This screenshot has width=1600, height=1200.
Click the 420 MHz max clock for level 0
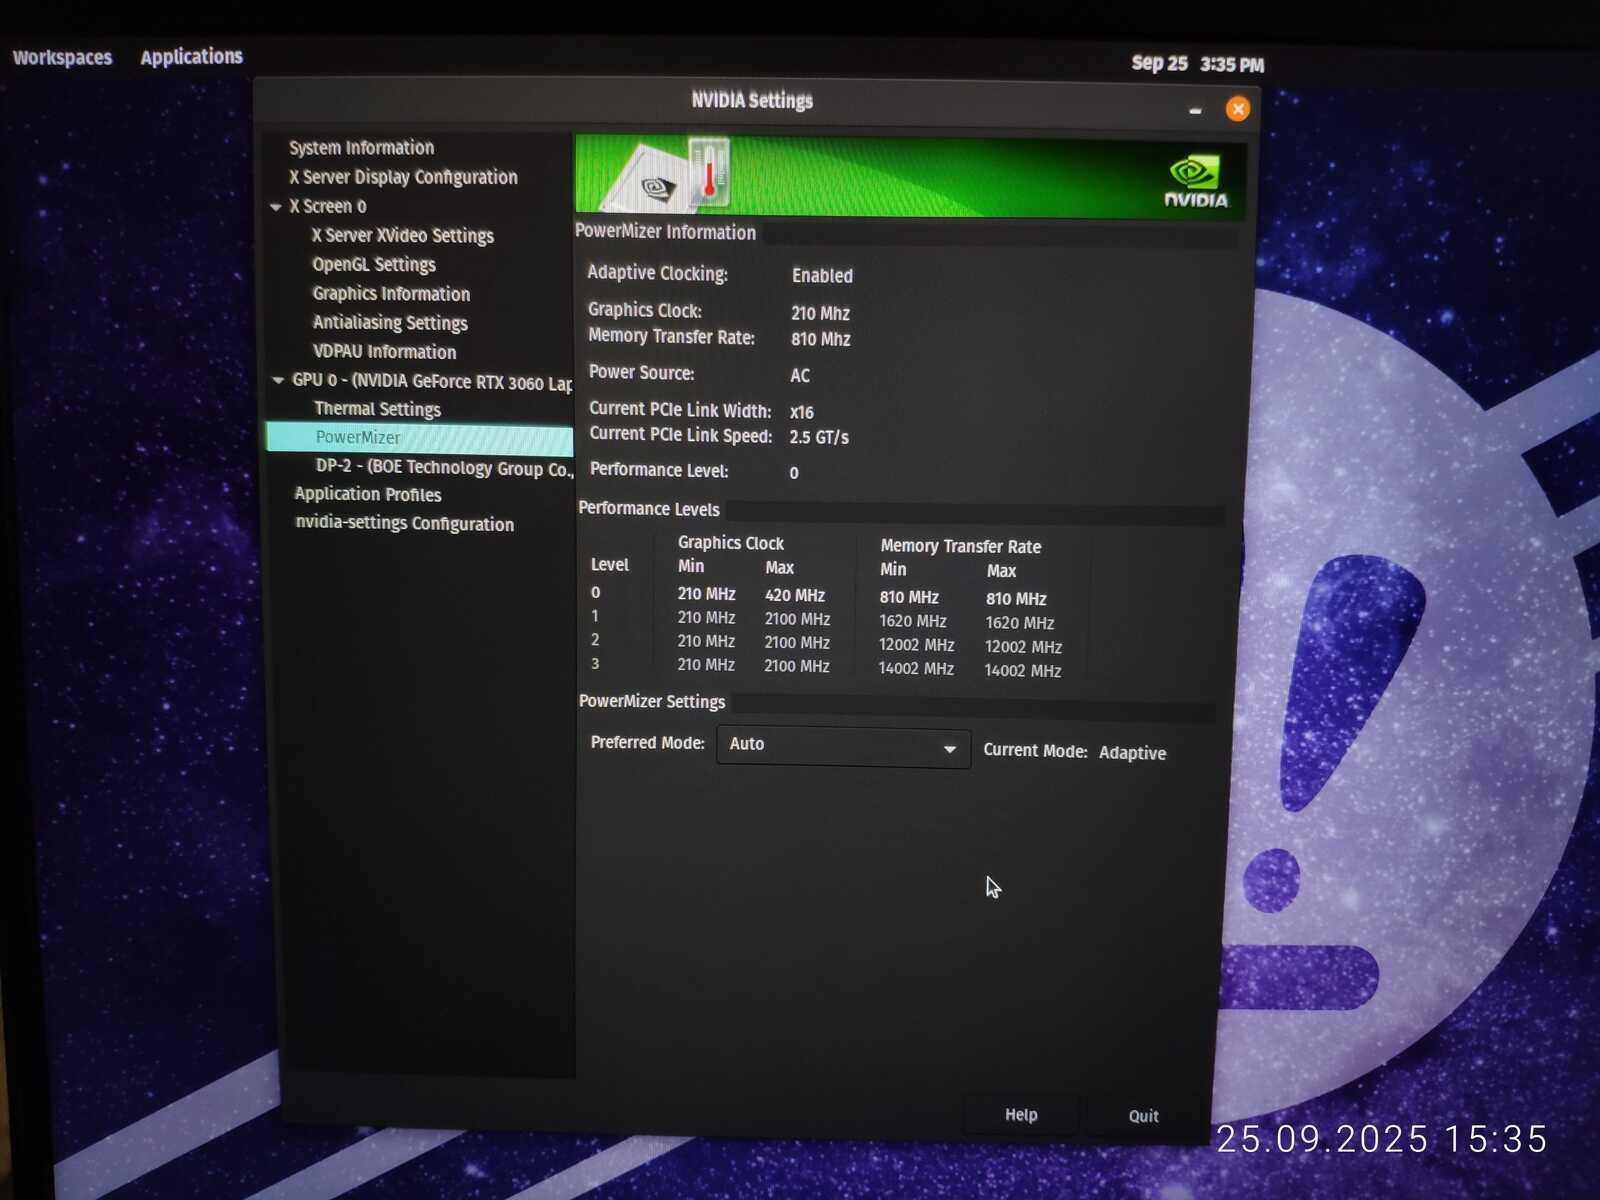pos(794,596)
